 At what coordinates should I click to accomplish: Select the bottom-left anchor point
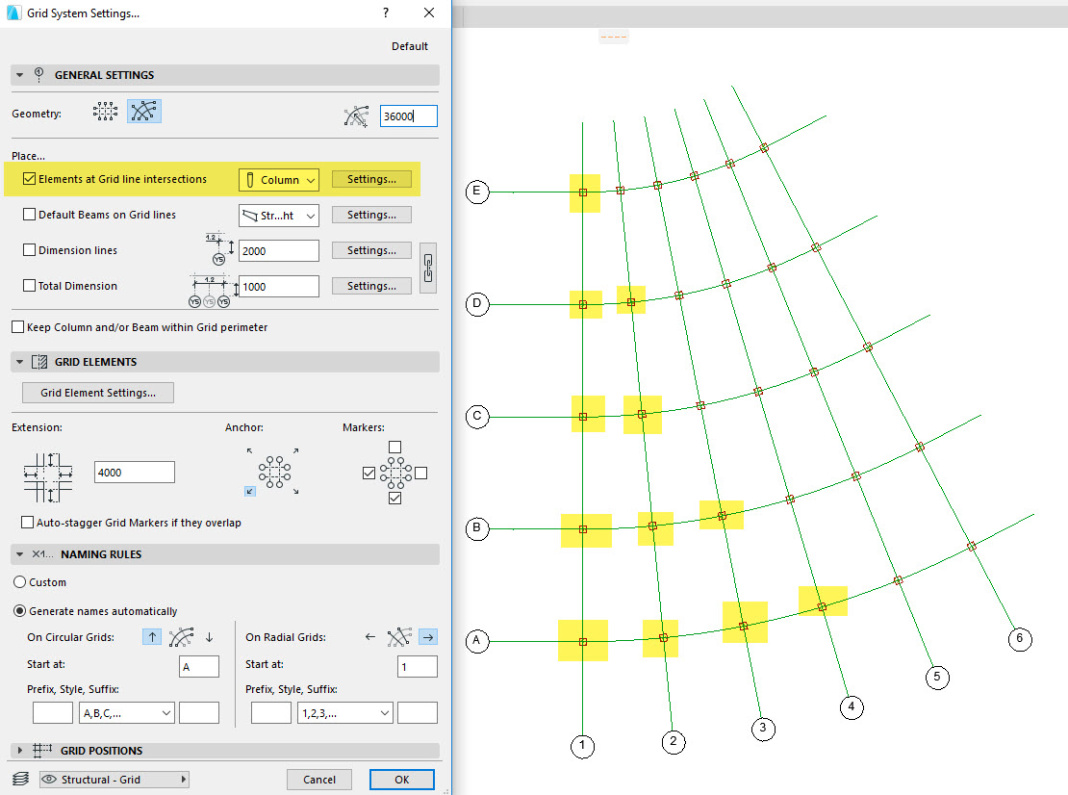point(250,490)
